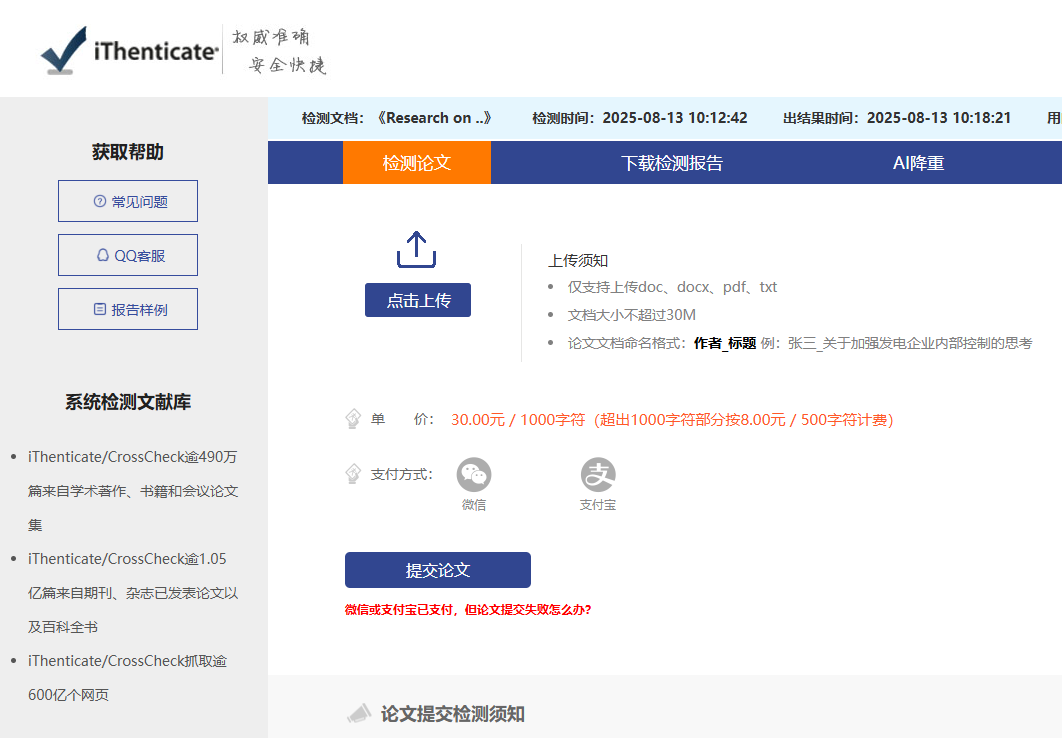Click the tag icon beside 支付方式
The width and height of the screenshot is (1062, 738).
click(353, 474)
